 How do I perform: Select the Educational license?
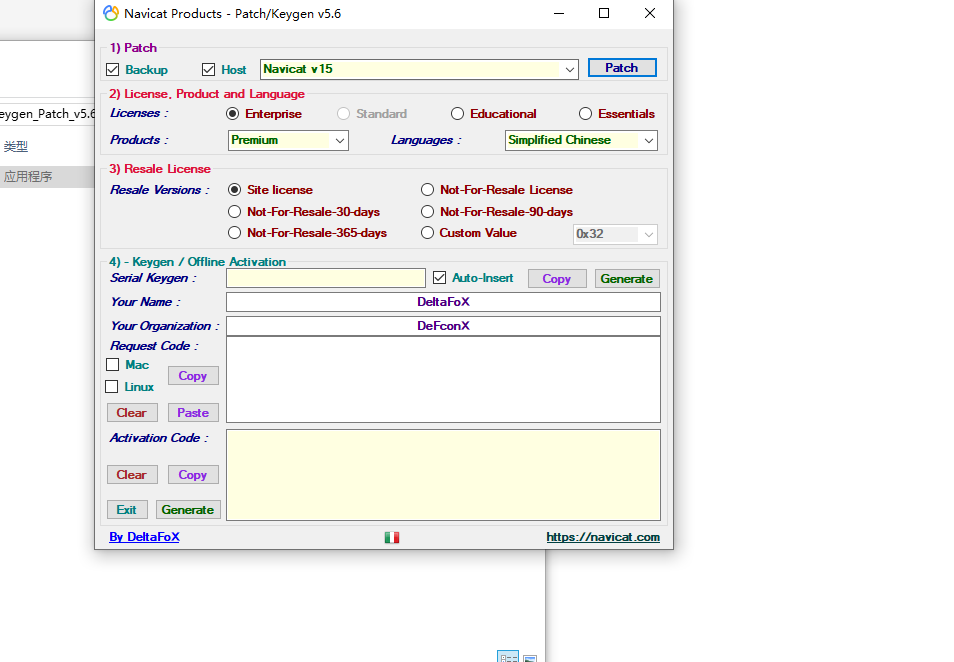click(x=457, y=113)
